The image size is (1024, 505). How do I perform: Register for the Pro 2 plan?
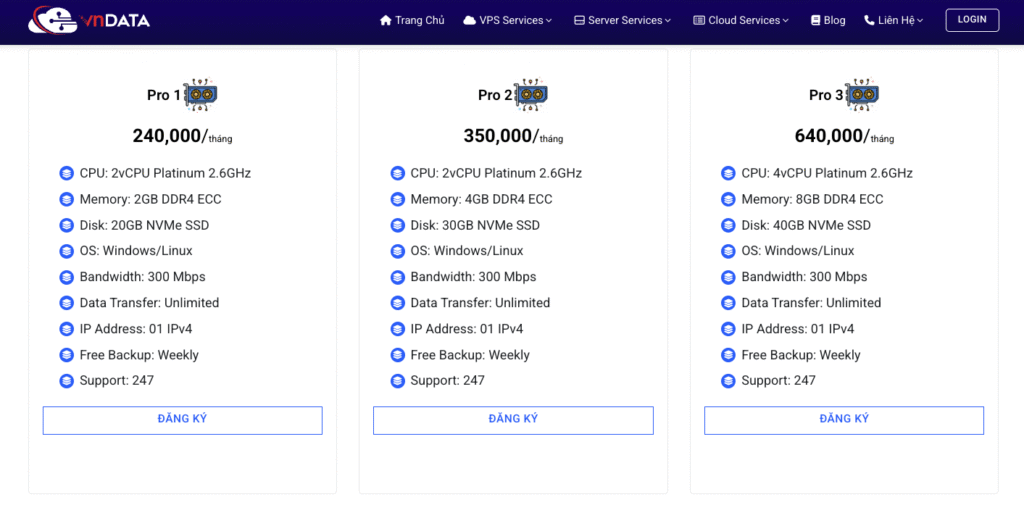[513, 420]
